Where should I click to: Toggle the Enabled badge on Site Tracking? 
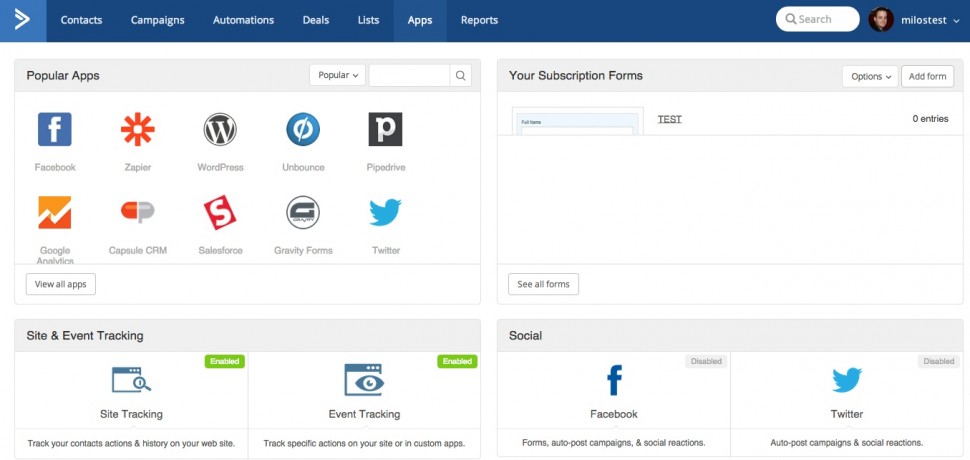[x=225, y=361]
